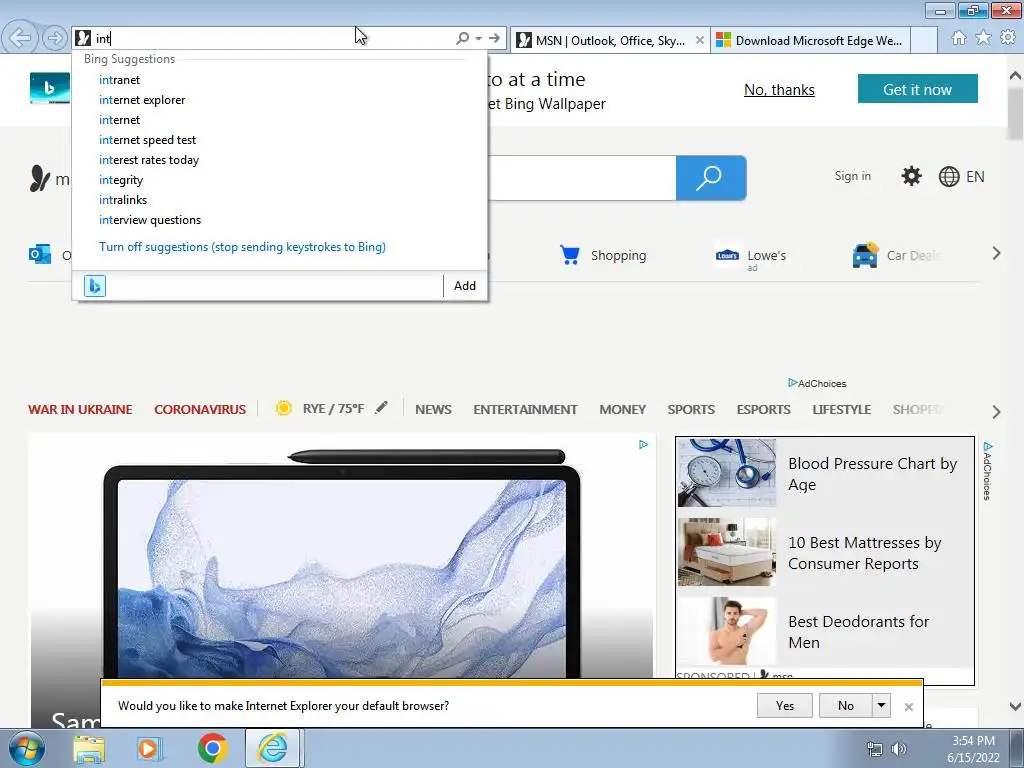Click the No, thanks link
The height and width of the screenshot is (768, 1024).
779,89
